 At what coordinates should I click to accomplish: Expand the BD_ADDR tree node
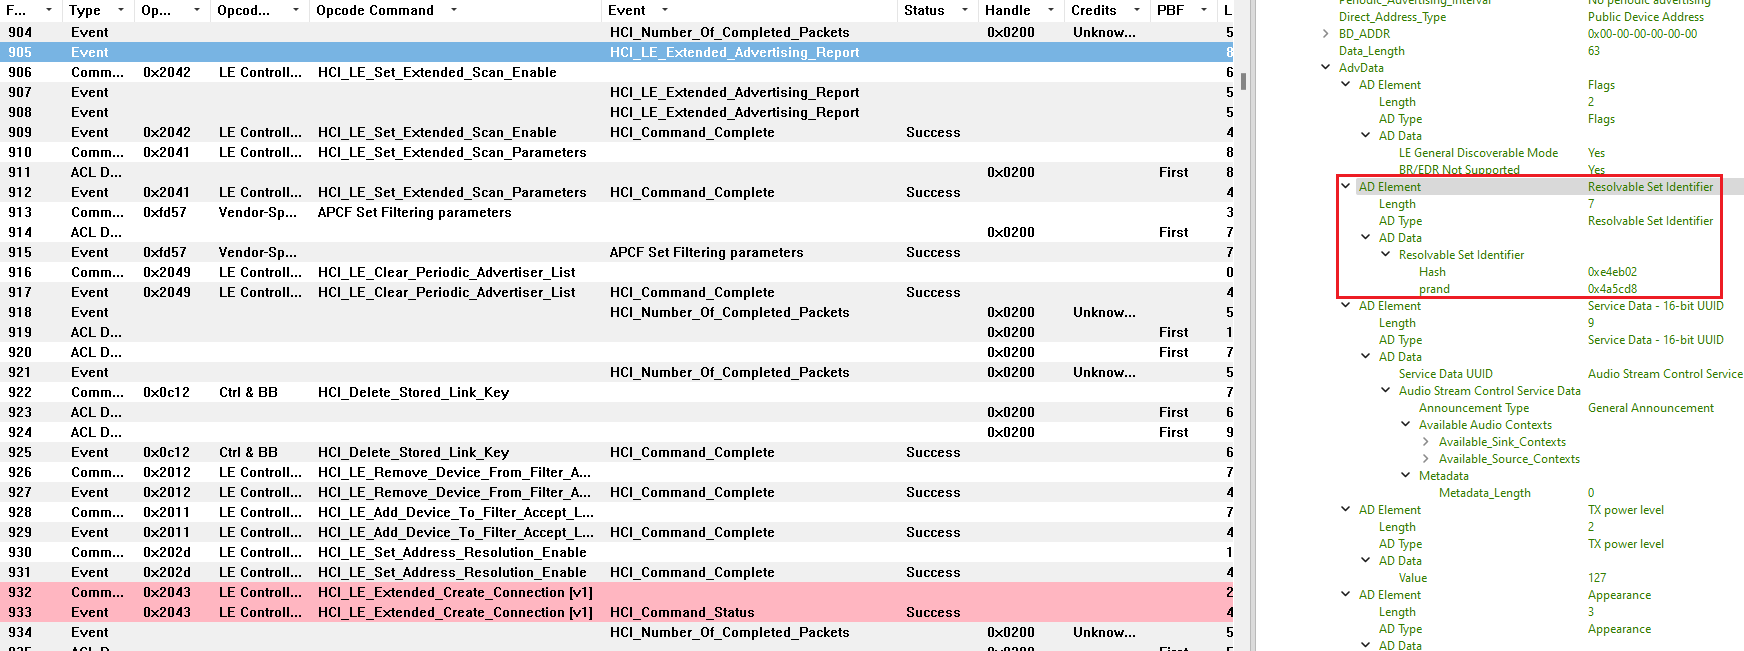pyautogui.click(x=1326, y=34)
